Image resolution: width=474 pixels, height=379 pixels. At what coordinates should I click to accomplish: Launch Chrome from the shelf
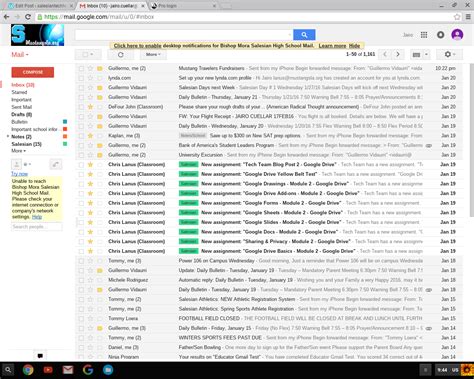click(x=28, y=370)
